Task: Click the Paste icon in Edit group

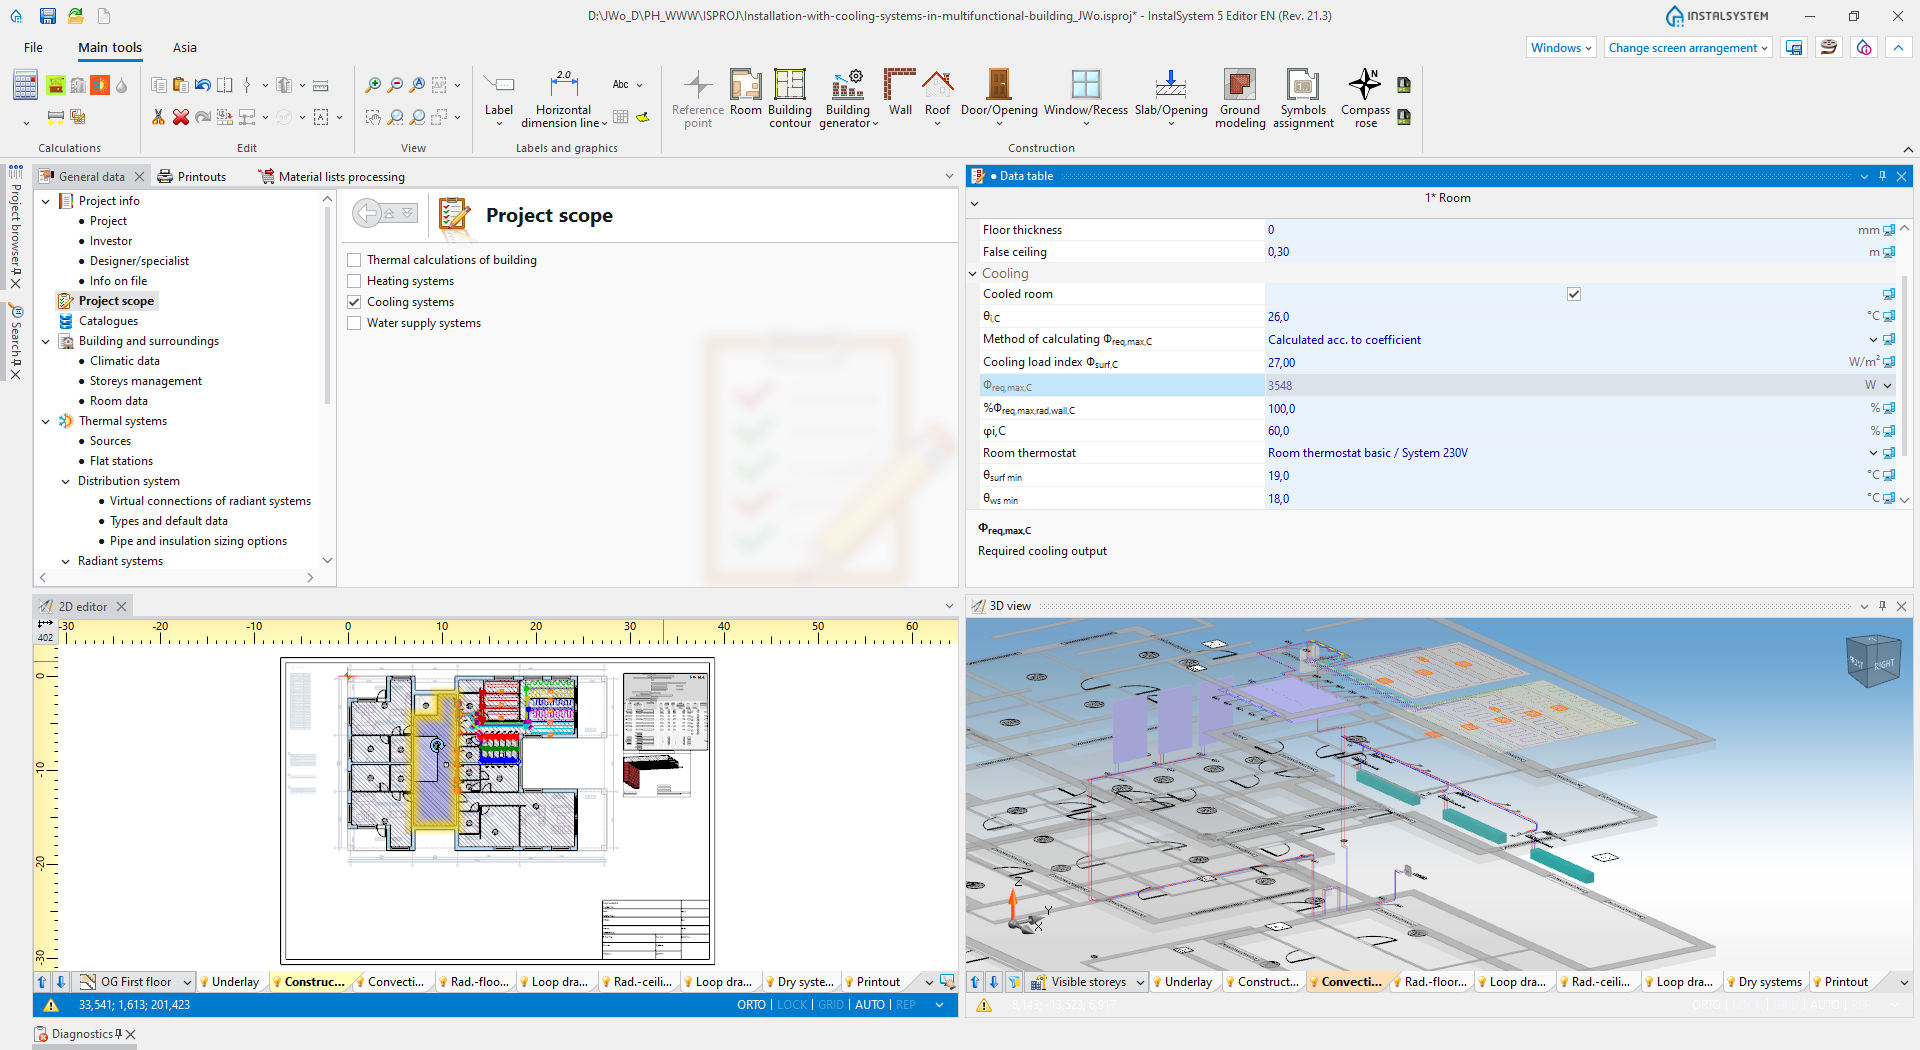Action: tap(180, 85)
